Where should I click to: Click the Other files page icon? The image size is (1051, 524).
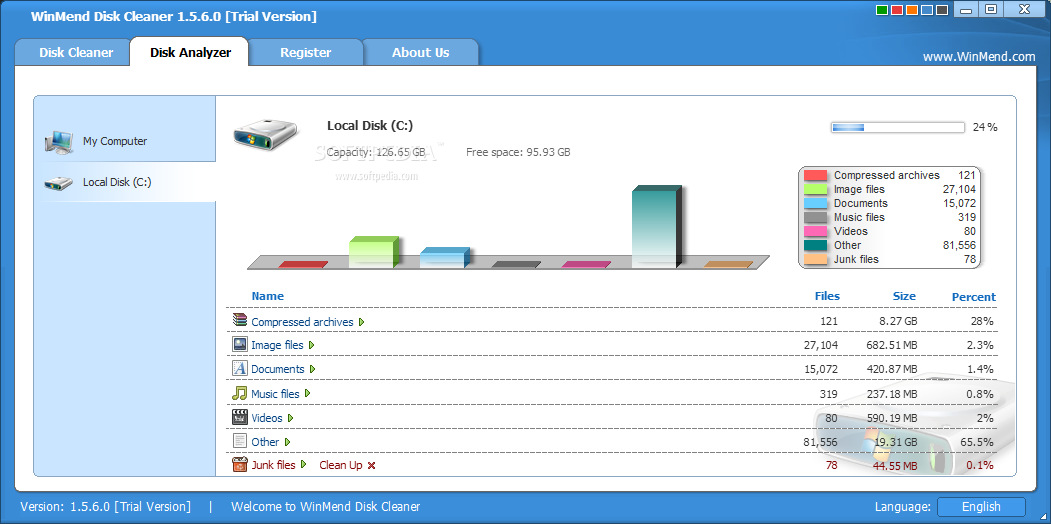[x=240, y=441]
